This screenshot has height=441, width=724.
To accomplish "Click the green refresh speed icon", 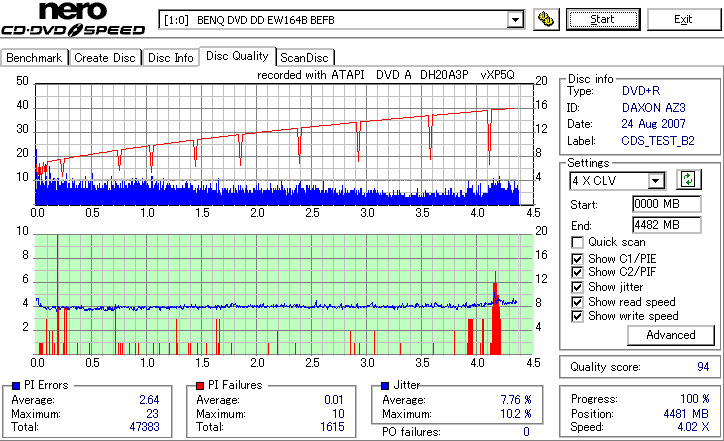I will coord(688,179).
